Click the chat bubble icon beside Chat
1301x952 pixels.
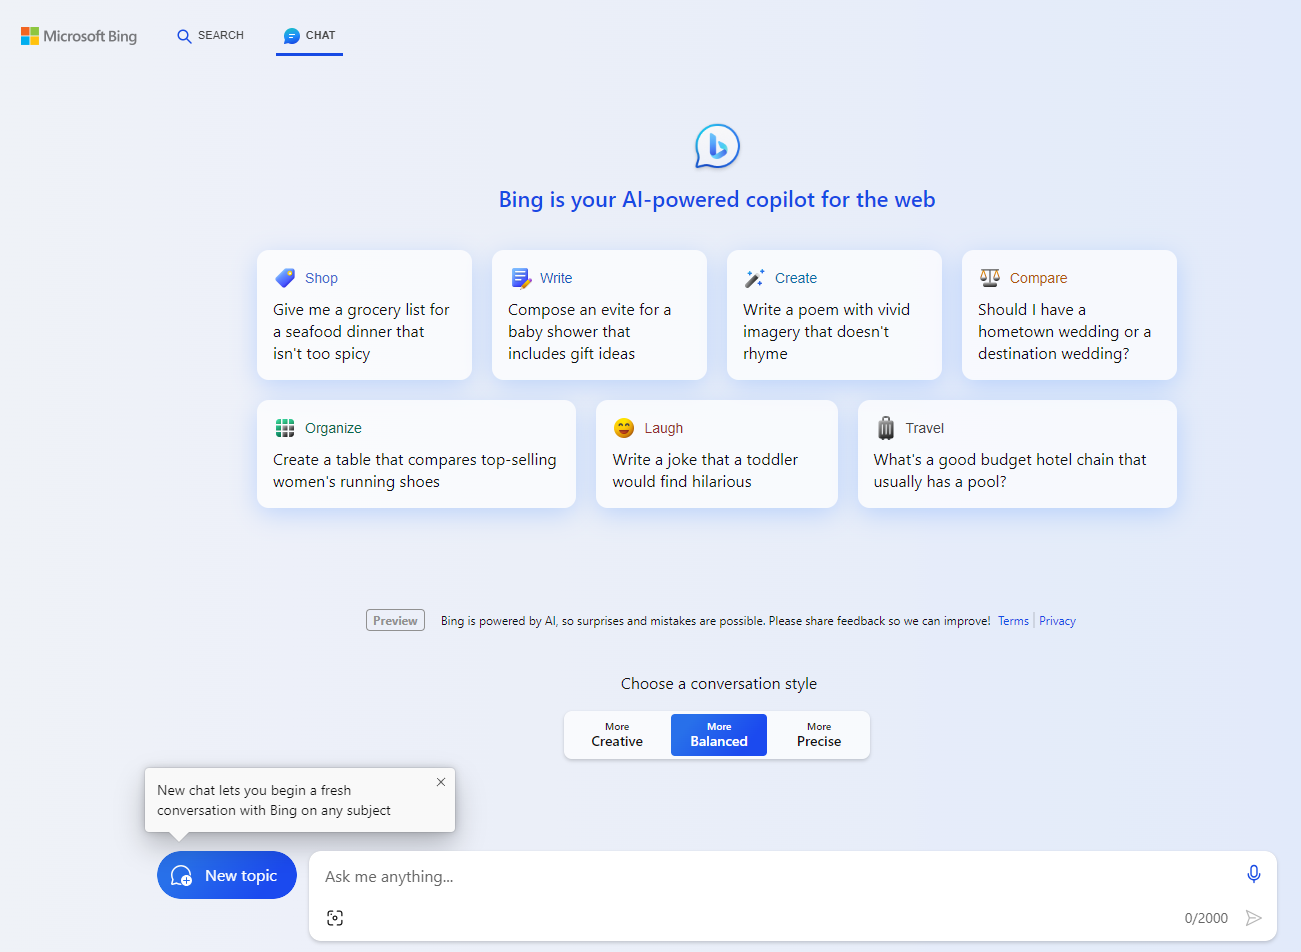pos(292,36)
